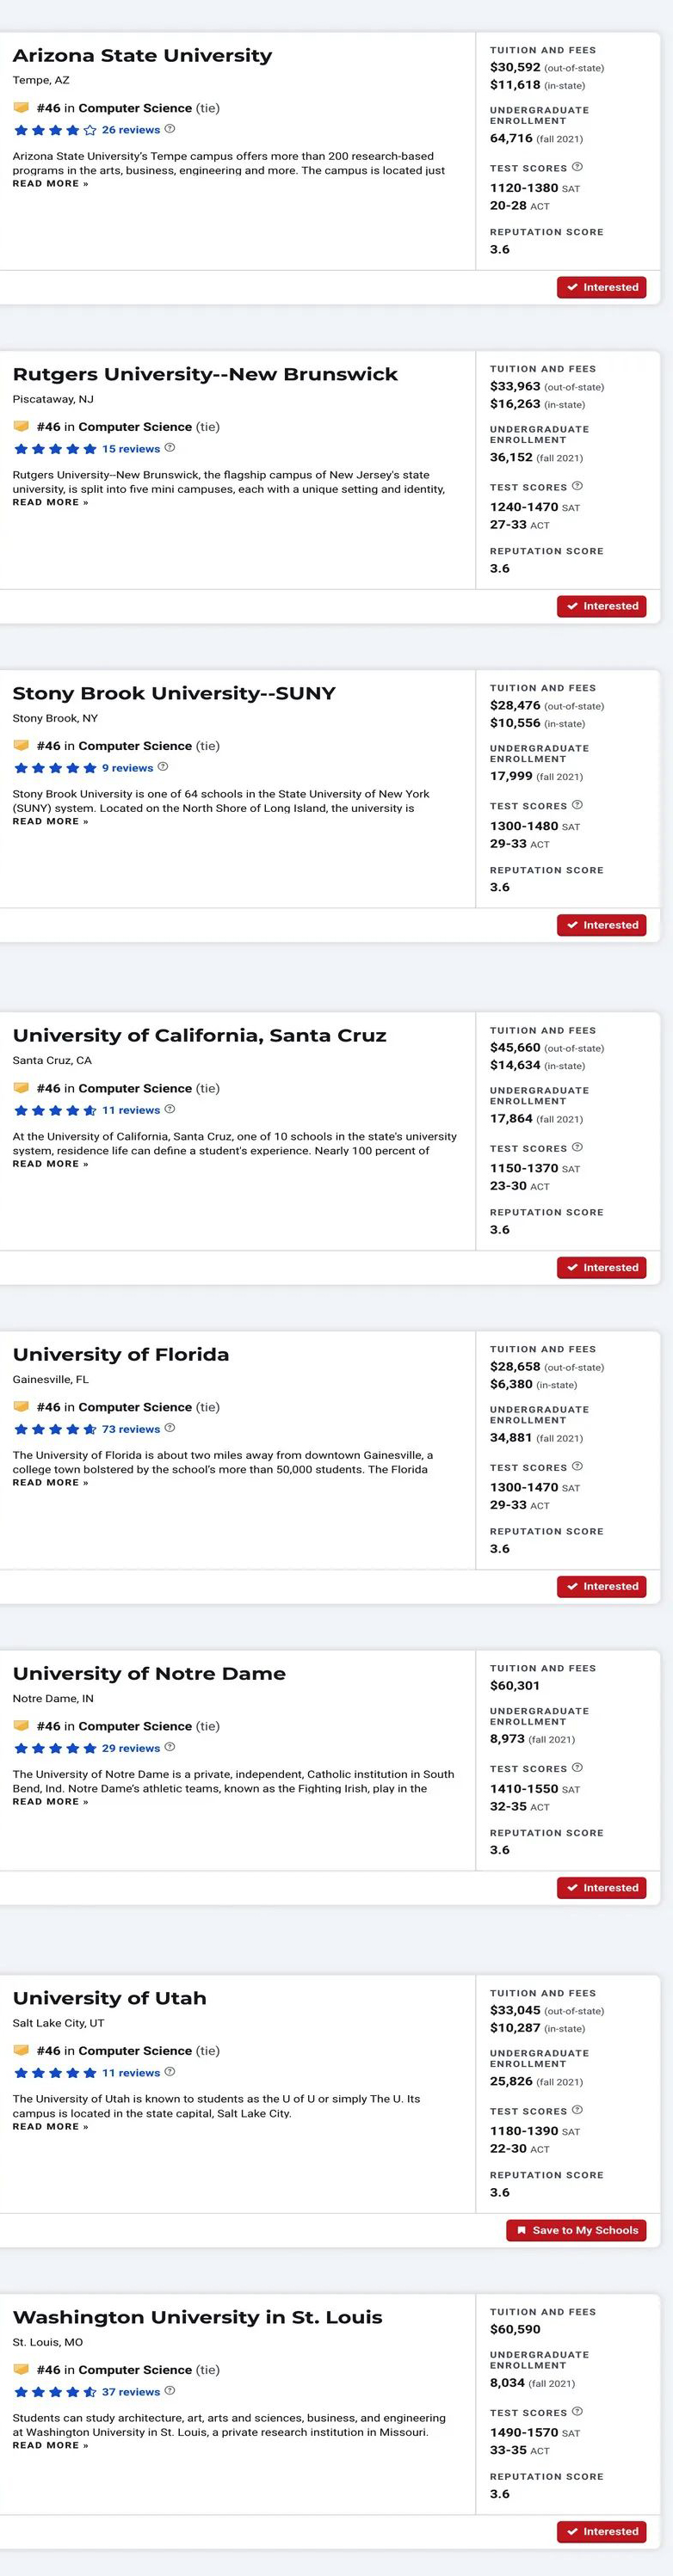673x2576 pixels.
Task: Toggle Interested for Stony Brook University--SUNY
Action: tap(602, 925)
